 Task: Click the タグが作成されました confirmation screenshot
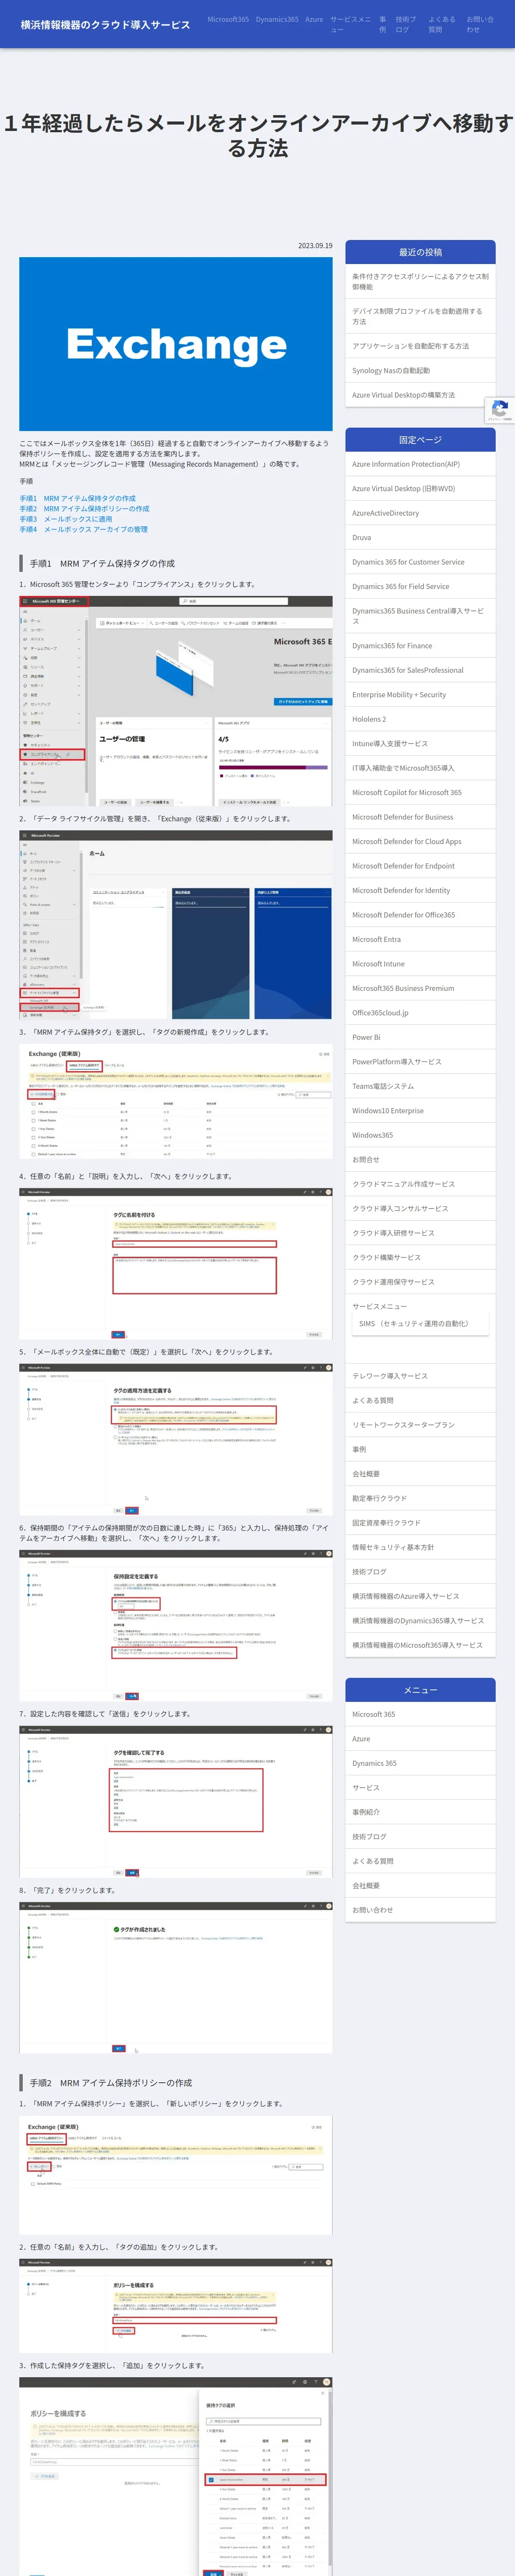tap(176, 1978)
